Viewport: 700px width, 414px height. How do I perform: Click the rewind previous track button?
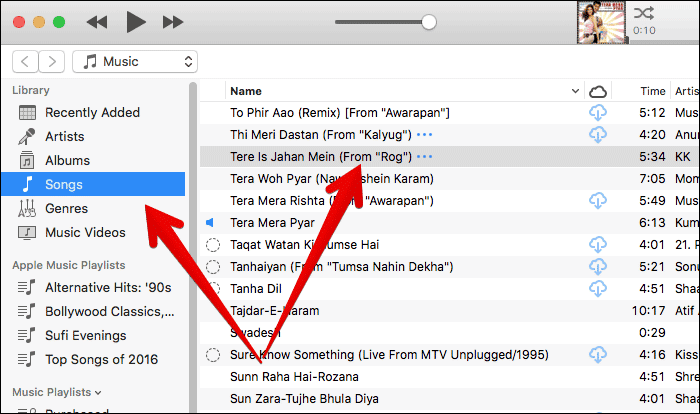pyautogui.click(x=97, y=22)
